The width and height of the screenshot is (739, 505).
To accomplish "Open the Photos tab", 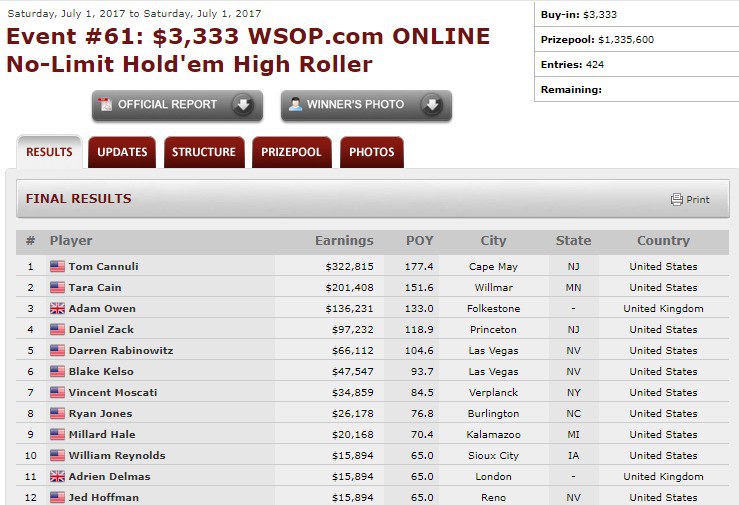I will pyautogui.click(x=371, y=152).
